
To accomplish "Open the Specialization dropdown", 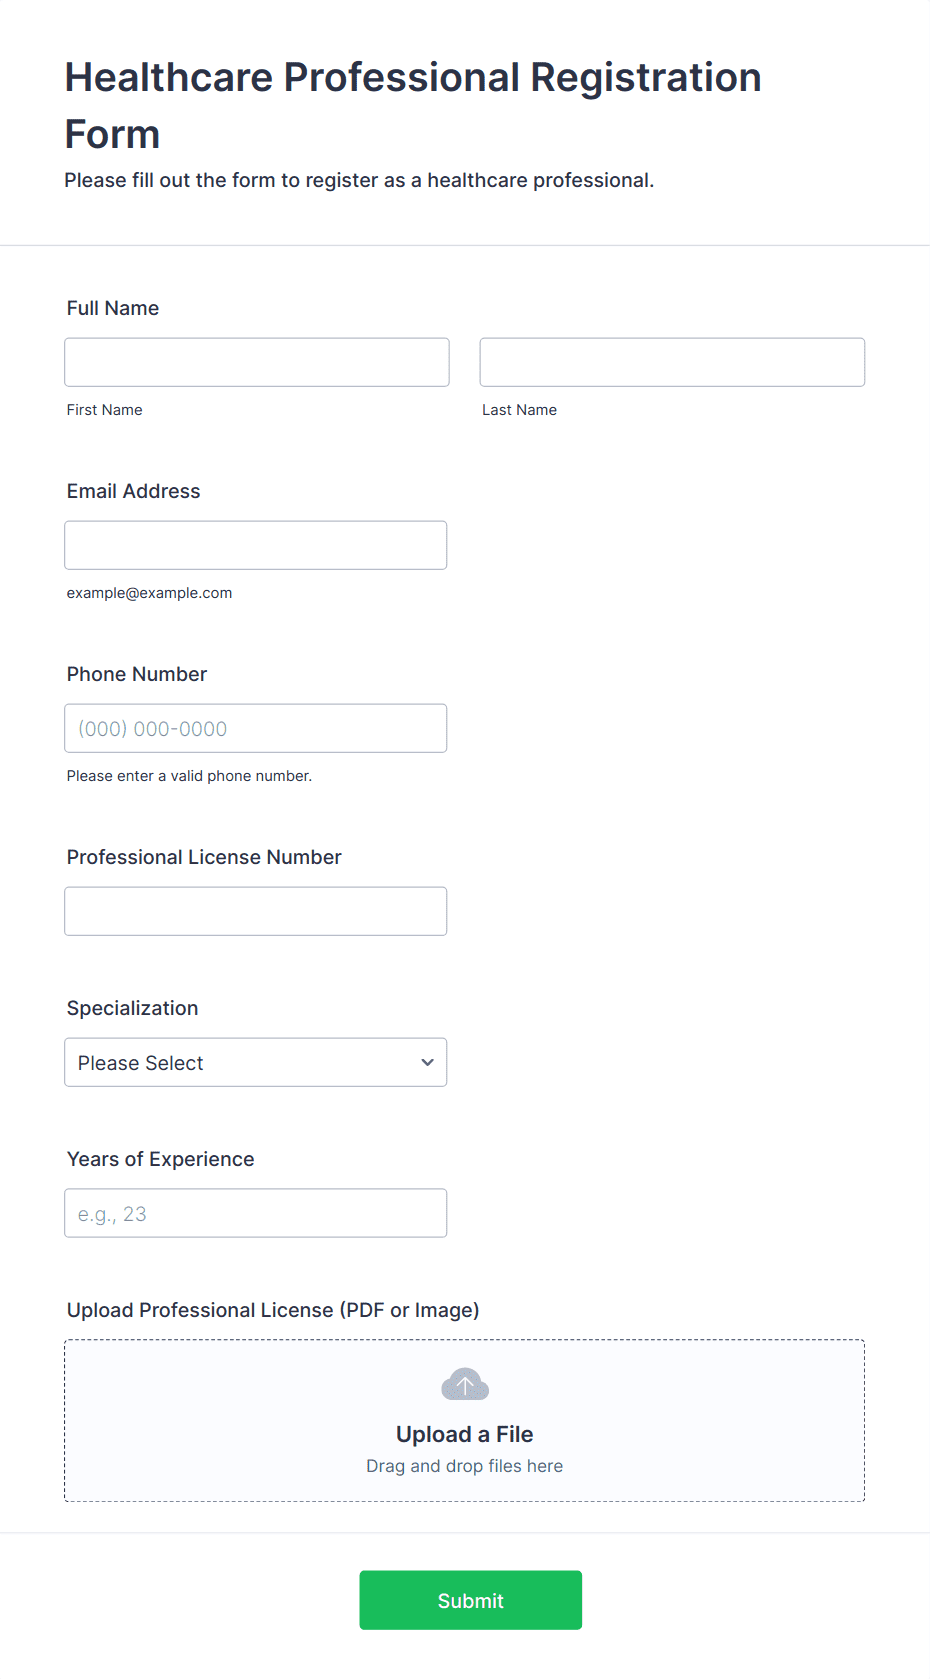I will (256, 1062).
